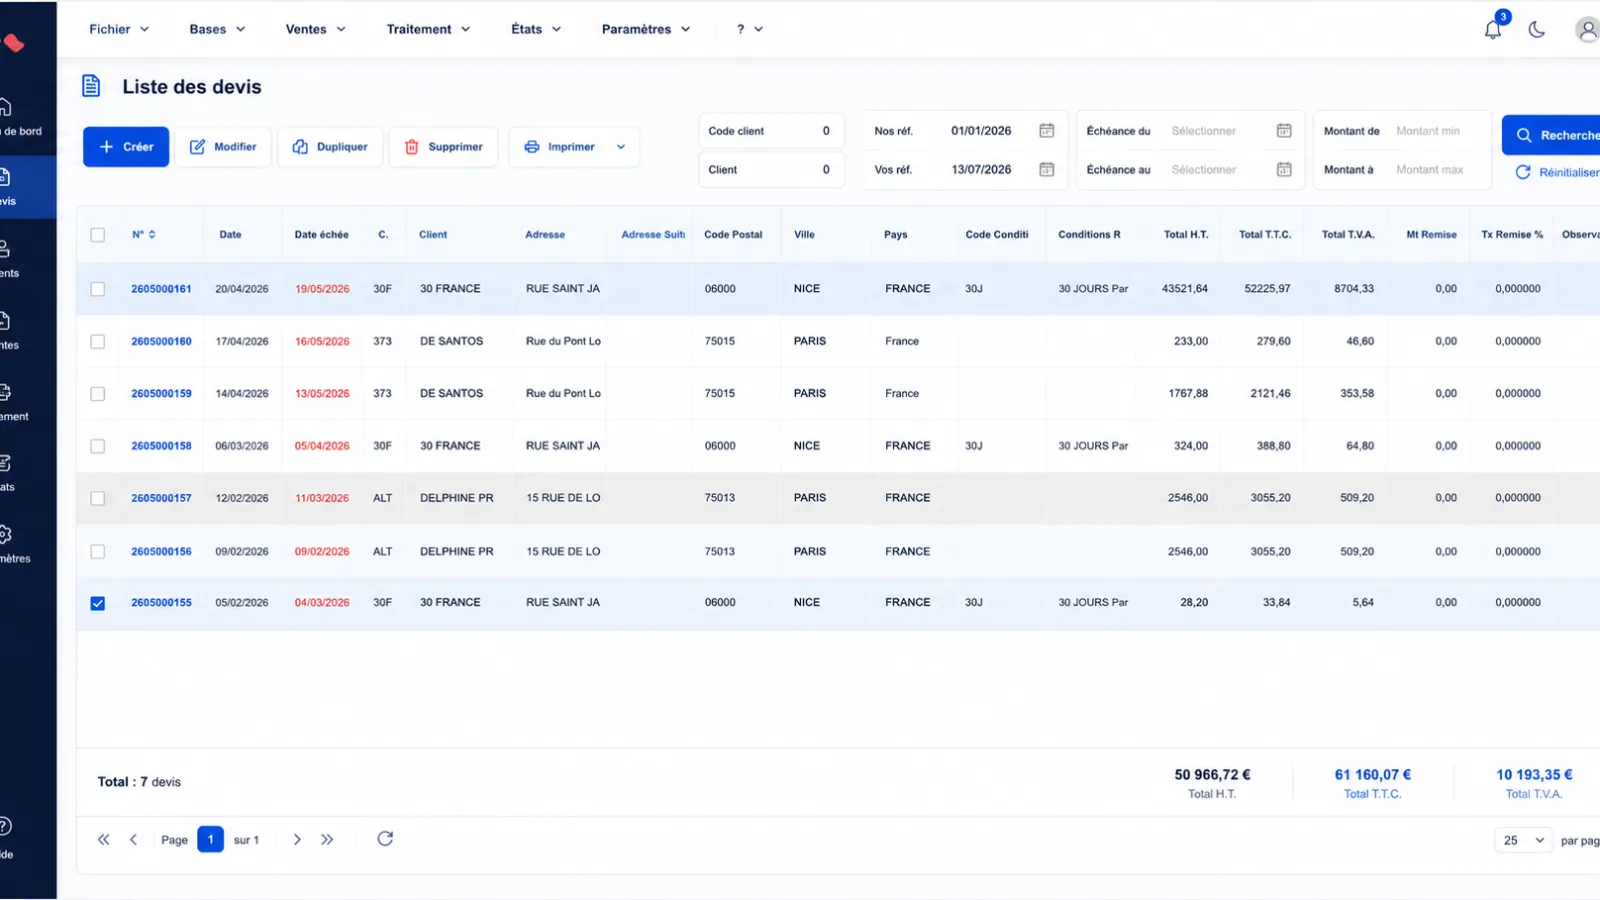
Task: Check the box for quote 2605000161
Action: tap(97, 289)
